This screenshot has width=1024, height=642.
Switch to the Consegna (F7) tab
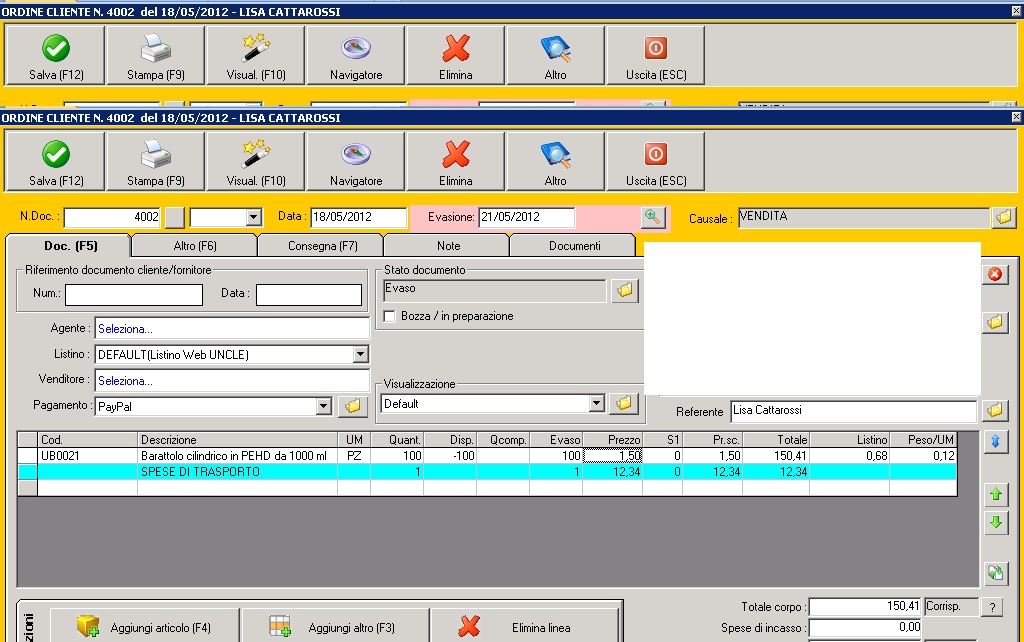click(320, 246)
